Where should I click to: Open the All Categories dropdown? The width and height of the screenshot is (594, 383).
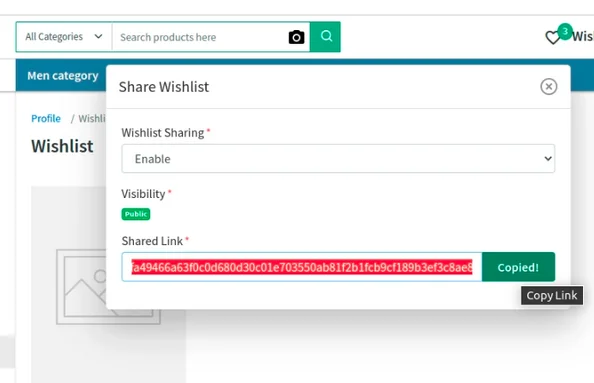tap(64, 37)
